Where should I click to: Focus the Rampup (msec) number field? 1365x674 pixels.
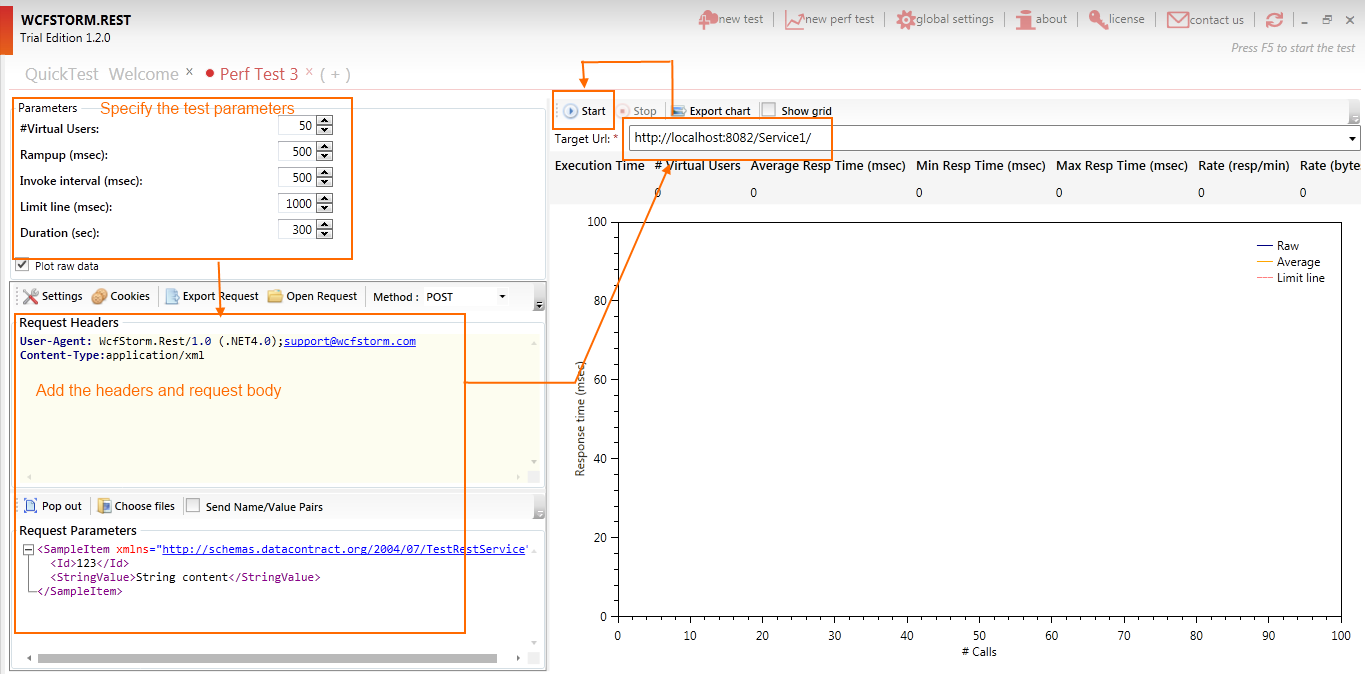[297, 152]
